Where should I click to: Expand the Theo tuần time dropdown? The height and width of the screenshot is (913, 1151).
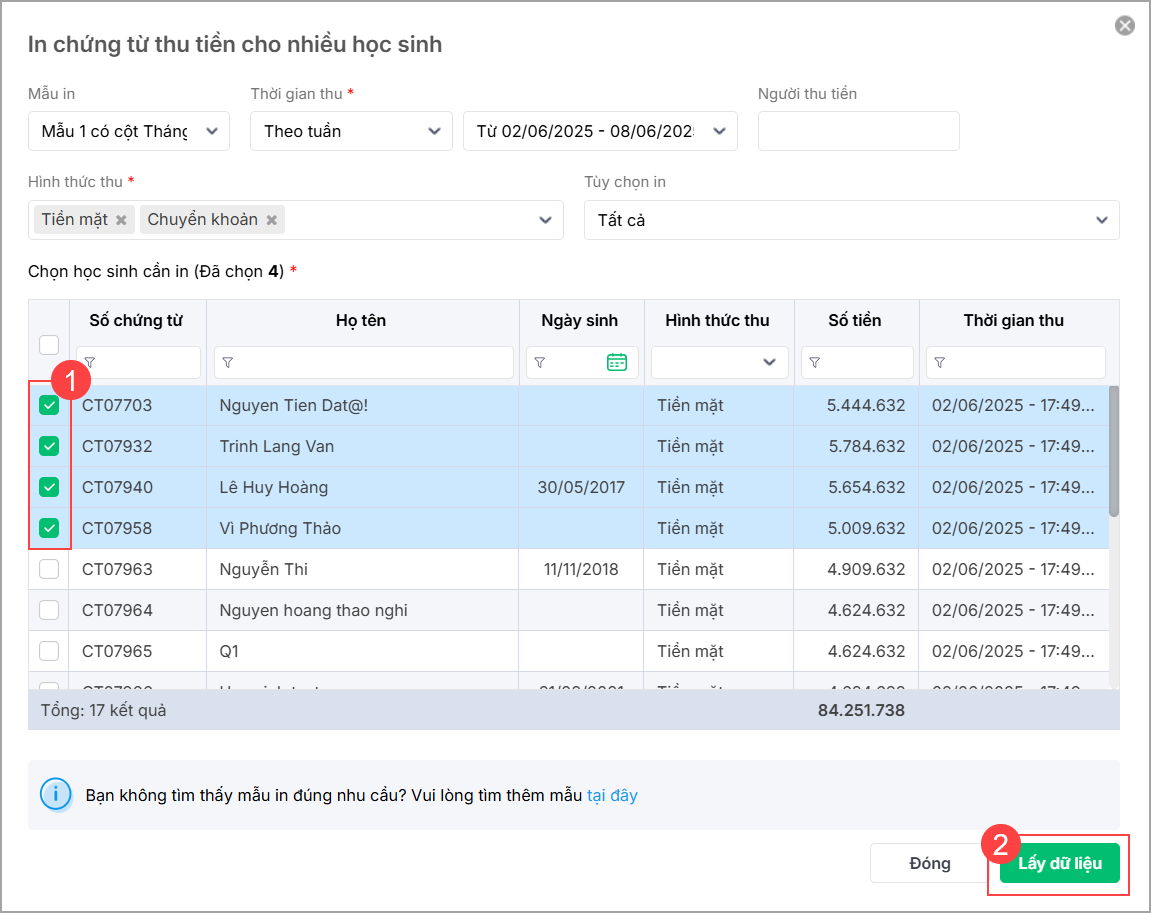point(350,131)
